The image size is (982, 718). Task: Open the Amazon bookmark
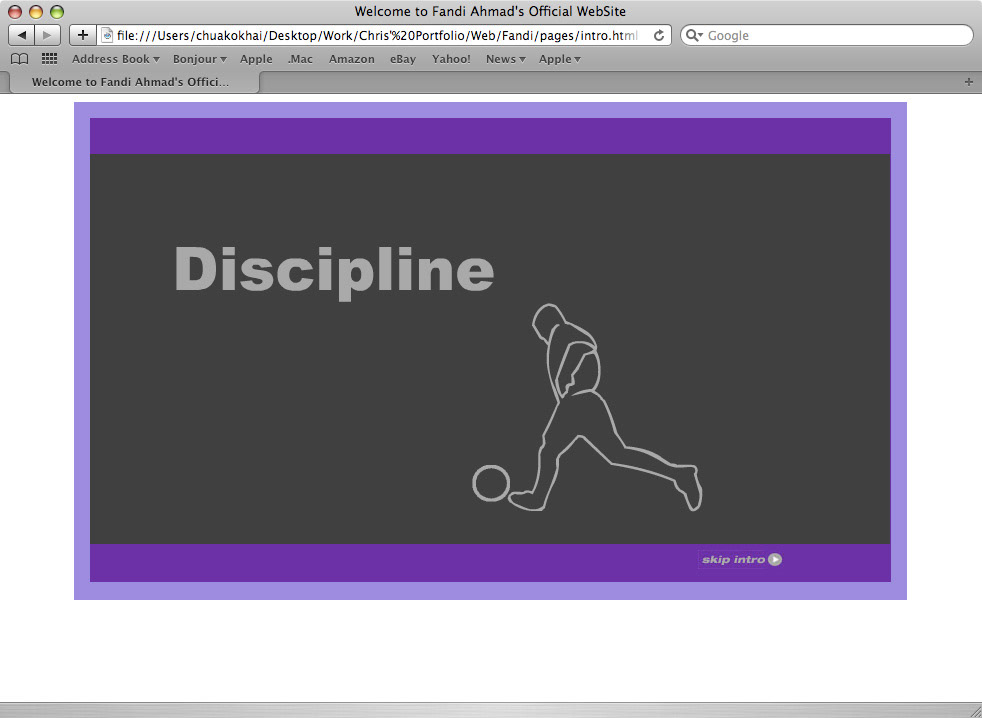(x=352, y=59)
